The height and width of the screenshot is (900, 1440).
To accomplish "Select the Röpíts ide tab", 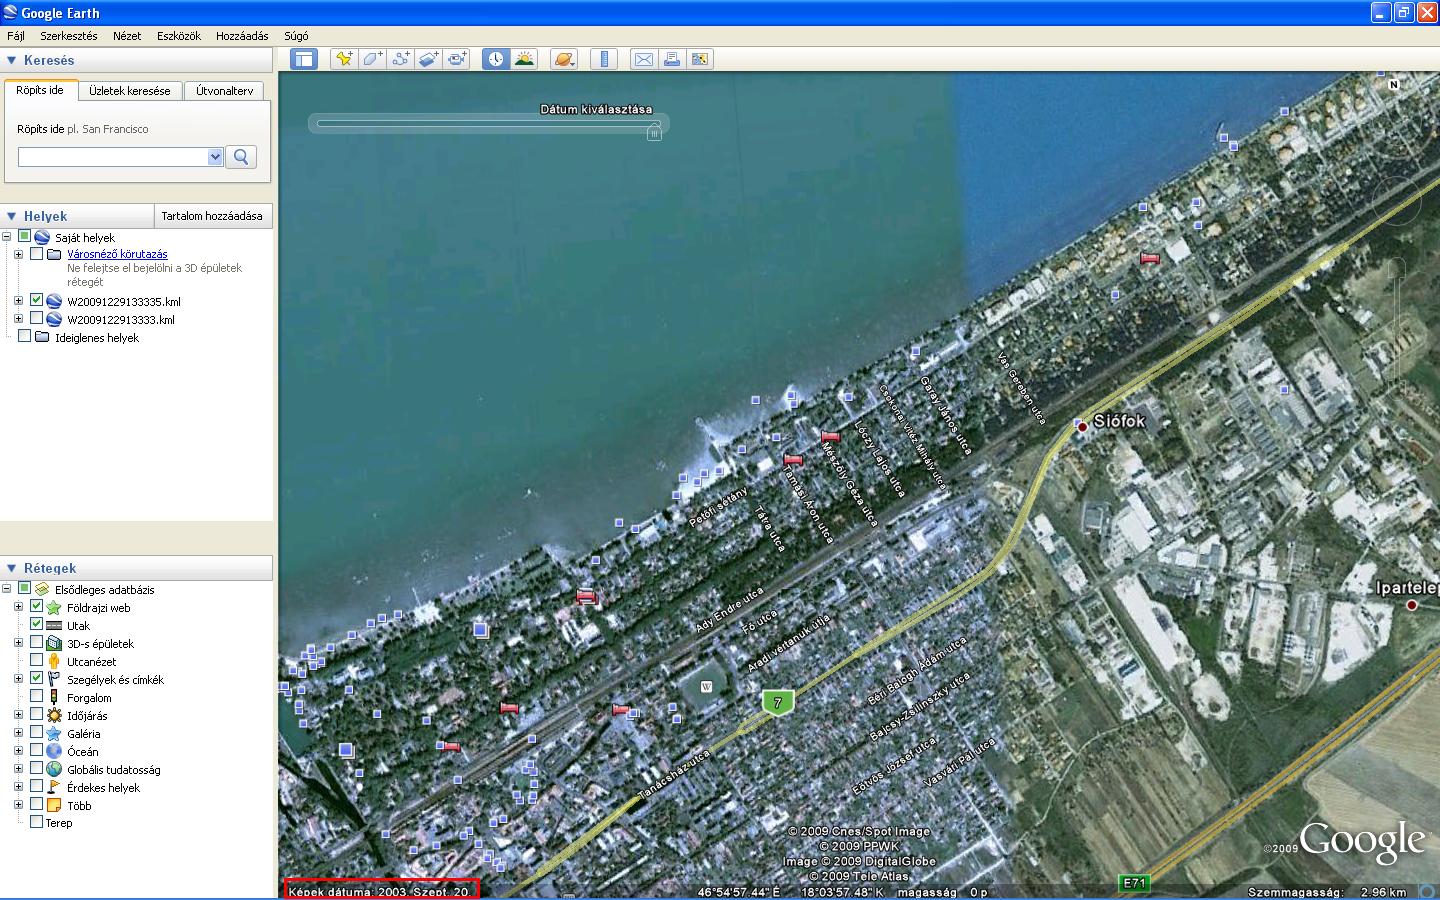I will [x=40, y=90].
